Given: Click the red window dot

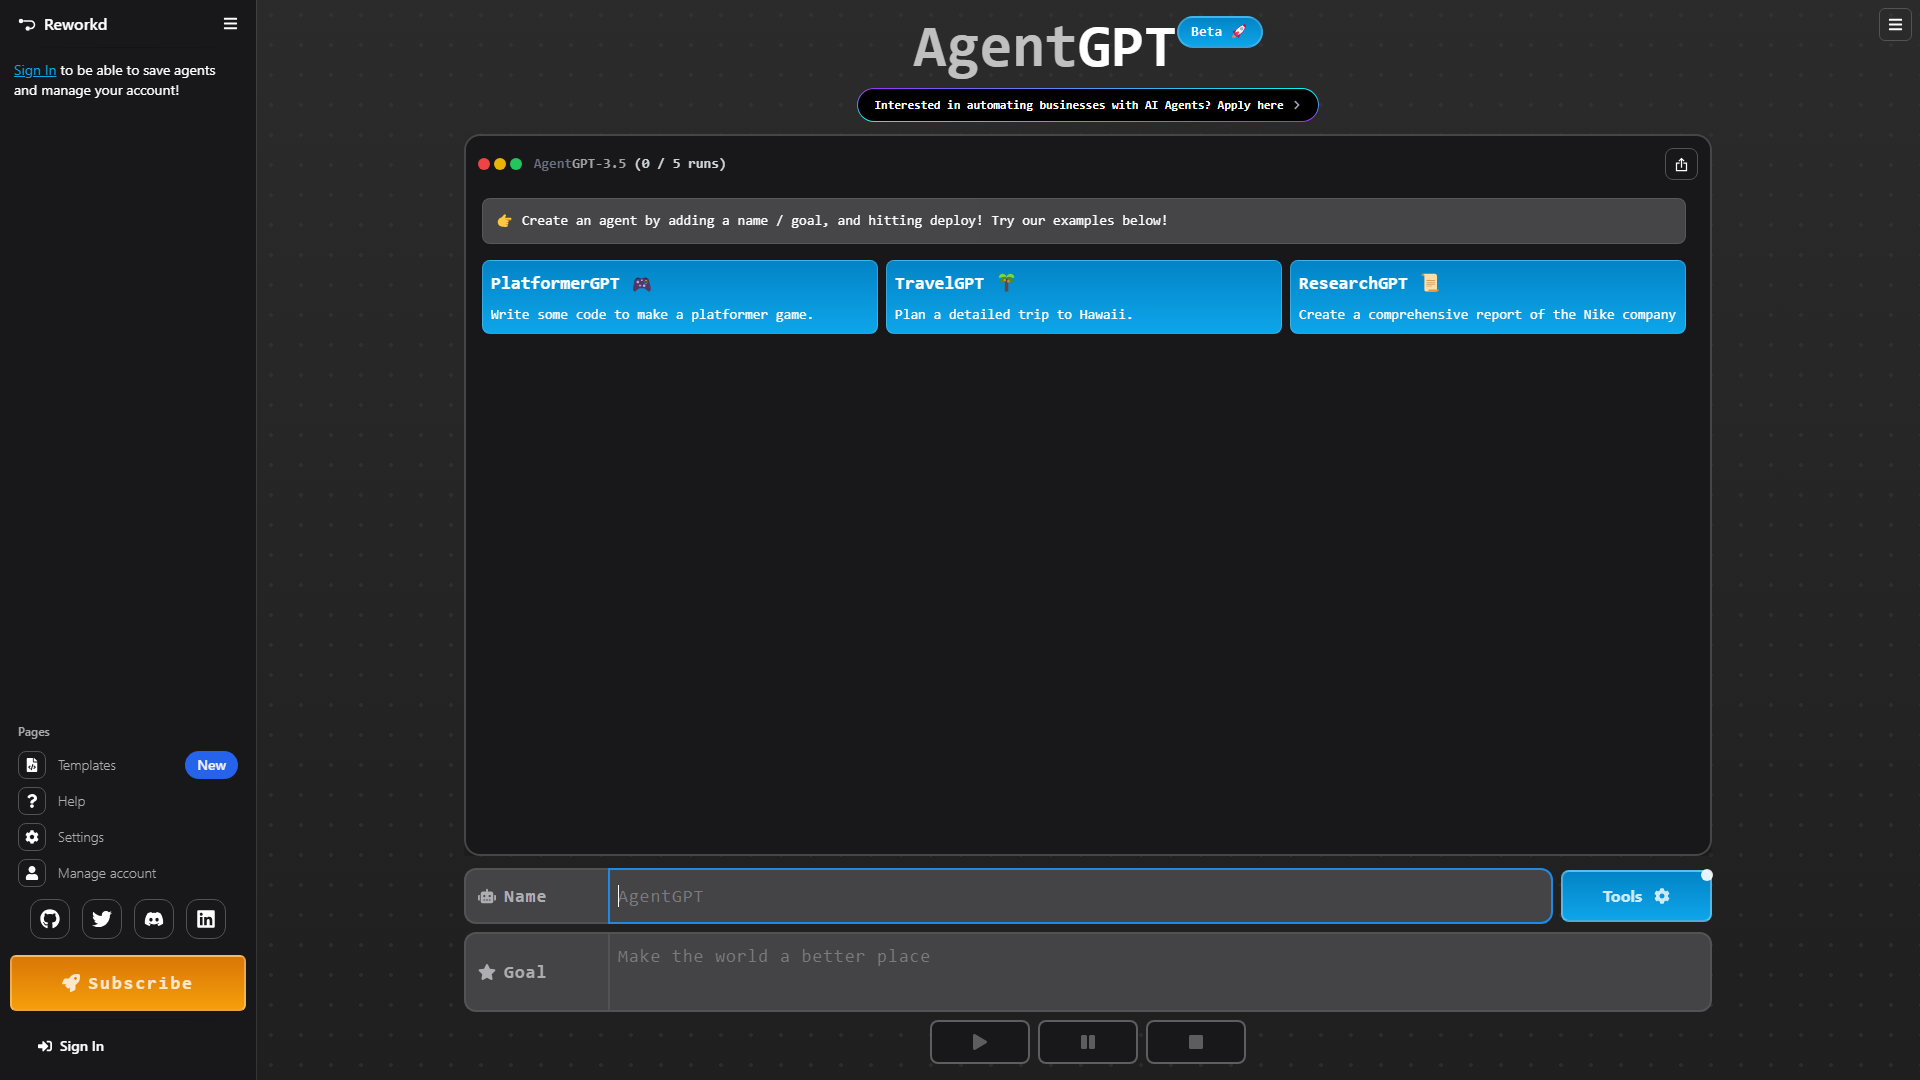Looking at the screenshot, I should (x=484, y=164).
